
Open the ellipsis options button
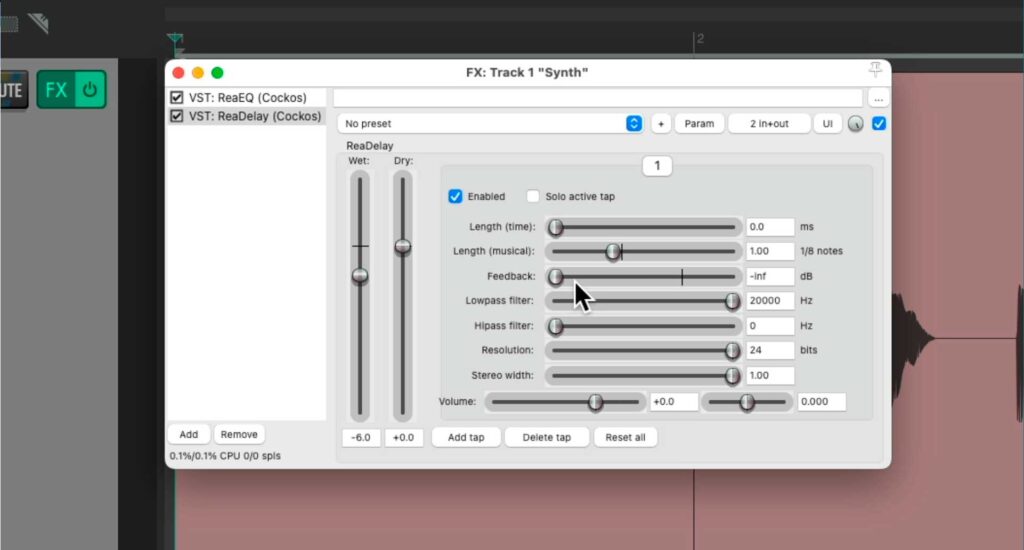878,99
